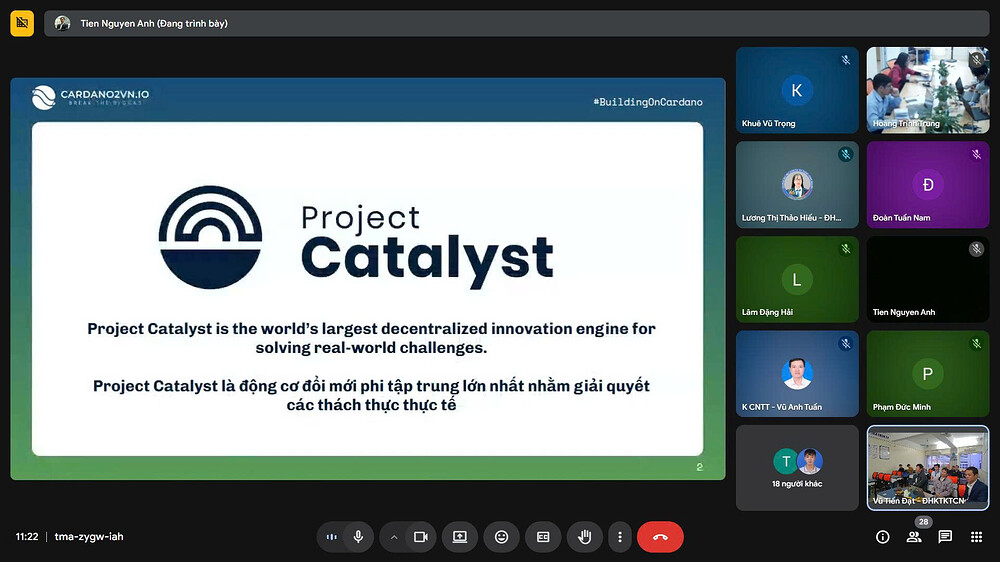Select Phạm Đức Minh tile
Image resolution: width=1000 pixels, height=562 pixels.
tap(928, 374)
